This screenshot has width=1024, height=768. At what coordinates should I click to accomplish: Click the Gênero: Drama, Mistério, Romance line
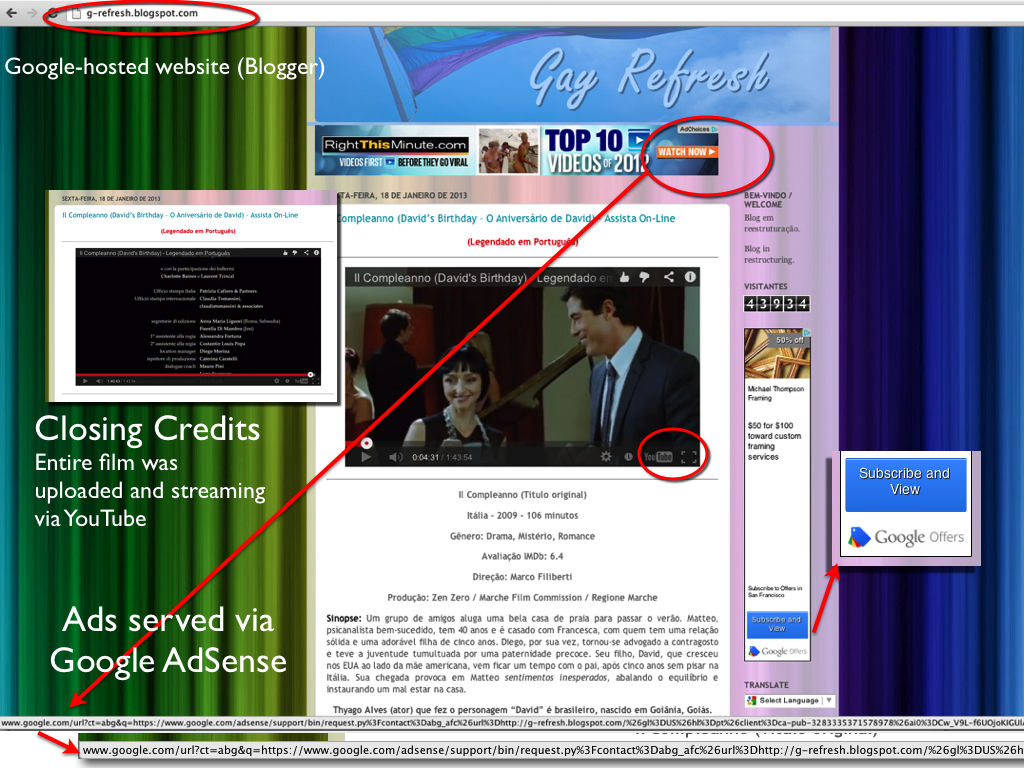coord(522,536)
